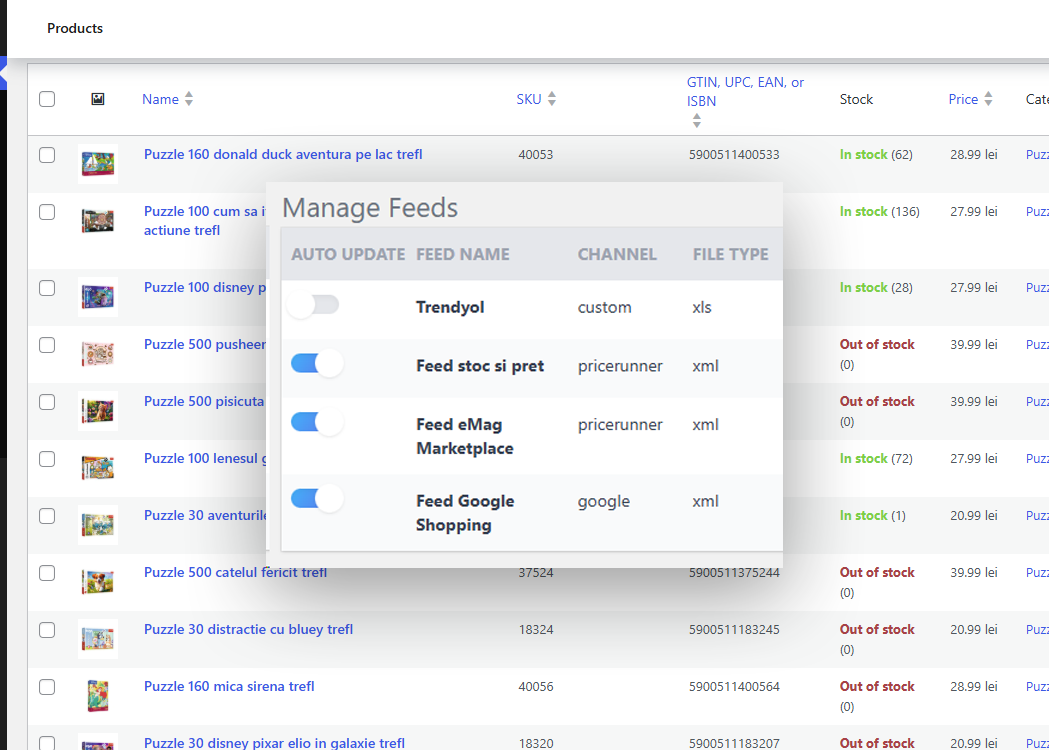
Task: Click the Feed eMag Marketplace name
Action: 465,436
